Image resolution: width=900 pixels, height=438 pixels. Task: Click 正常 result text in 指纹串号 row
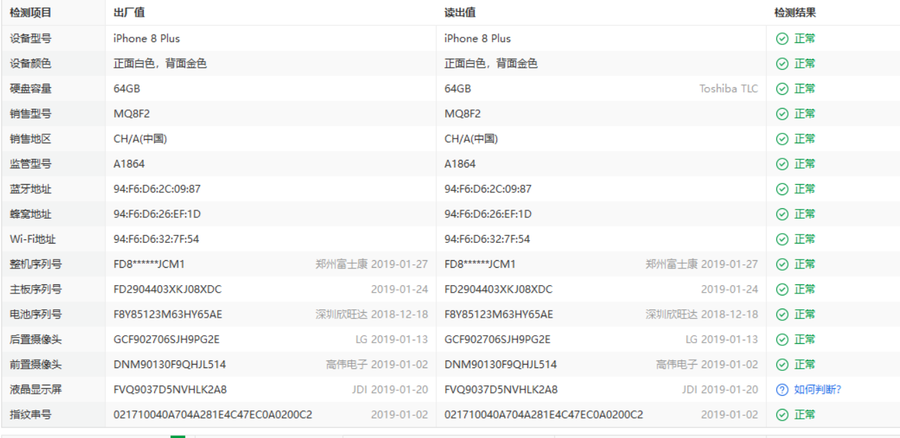(805, 414)
